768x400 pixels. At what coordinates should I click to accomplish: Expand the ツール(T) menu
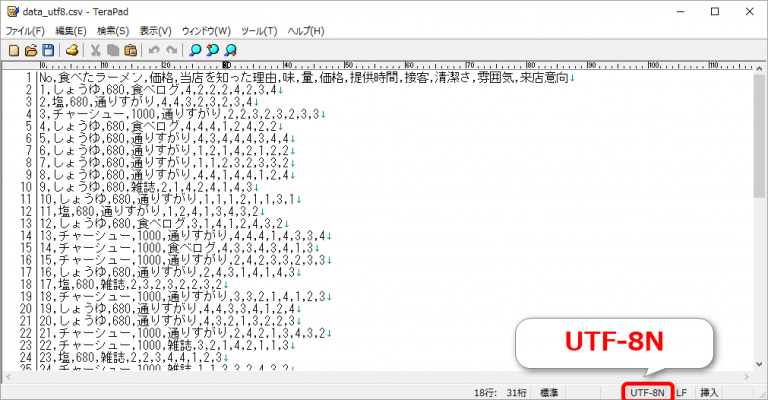258,31
